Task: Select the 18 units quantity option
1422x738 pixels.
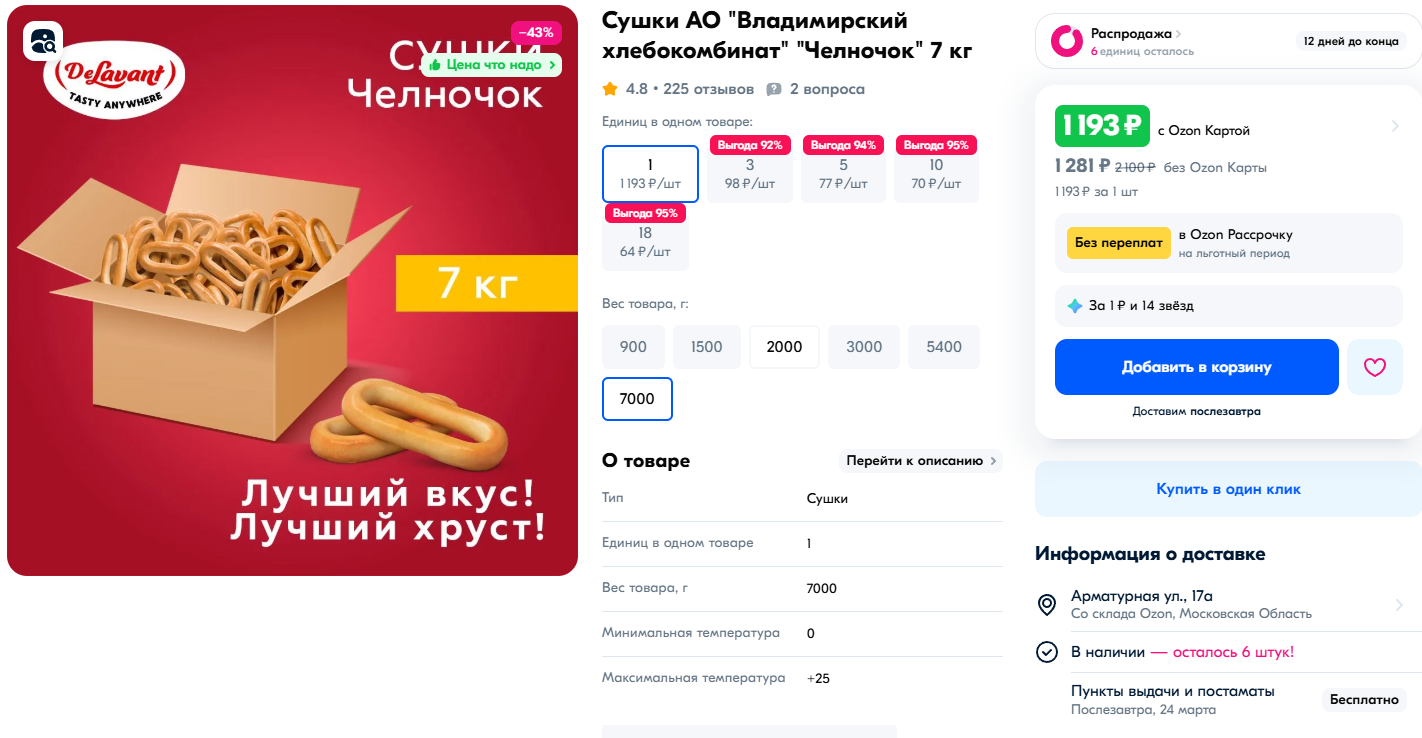Action: tap(645, 241)
